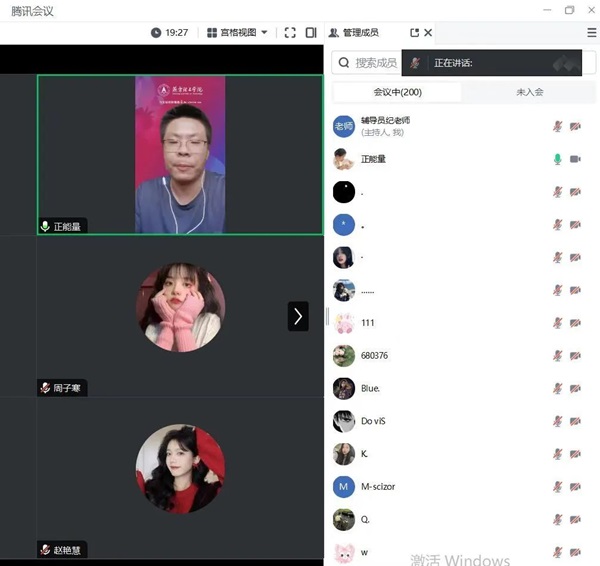This screenshot has height=566, width=600.
Task: Toggle the microphone for member 111
Action: 558,323
